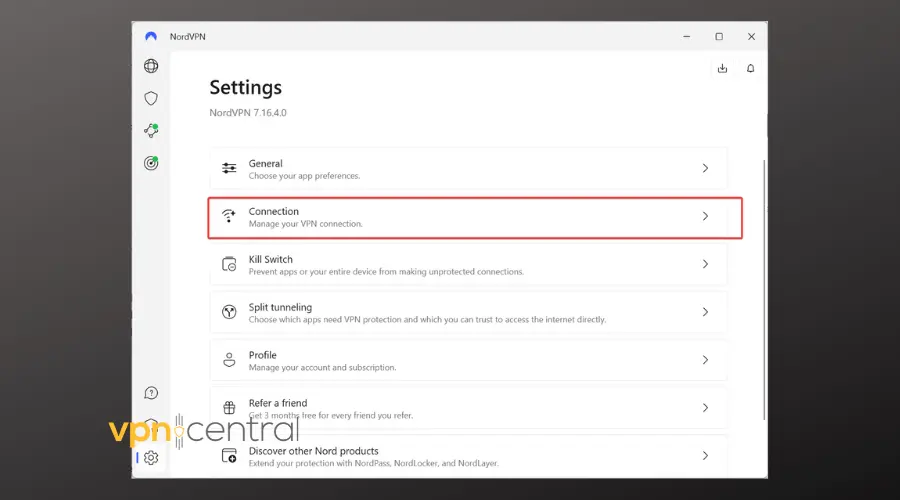Click the 'Prevent apps or your entire device' description

point(386,272)
